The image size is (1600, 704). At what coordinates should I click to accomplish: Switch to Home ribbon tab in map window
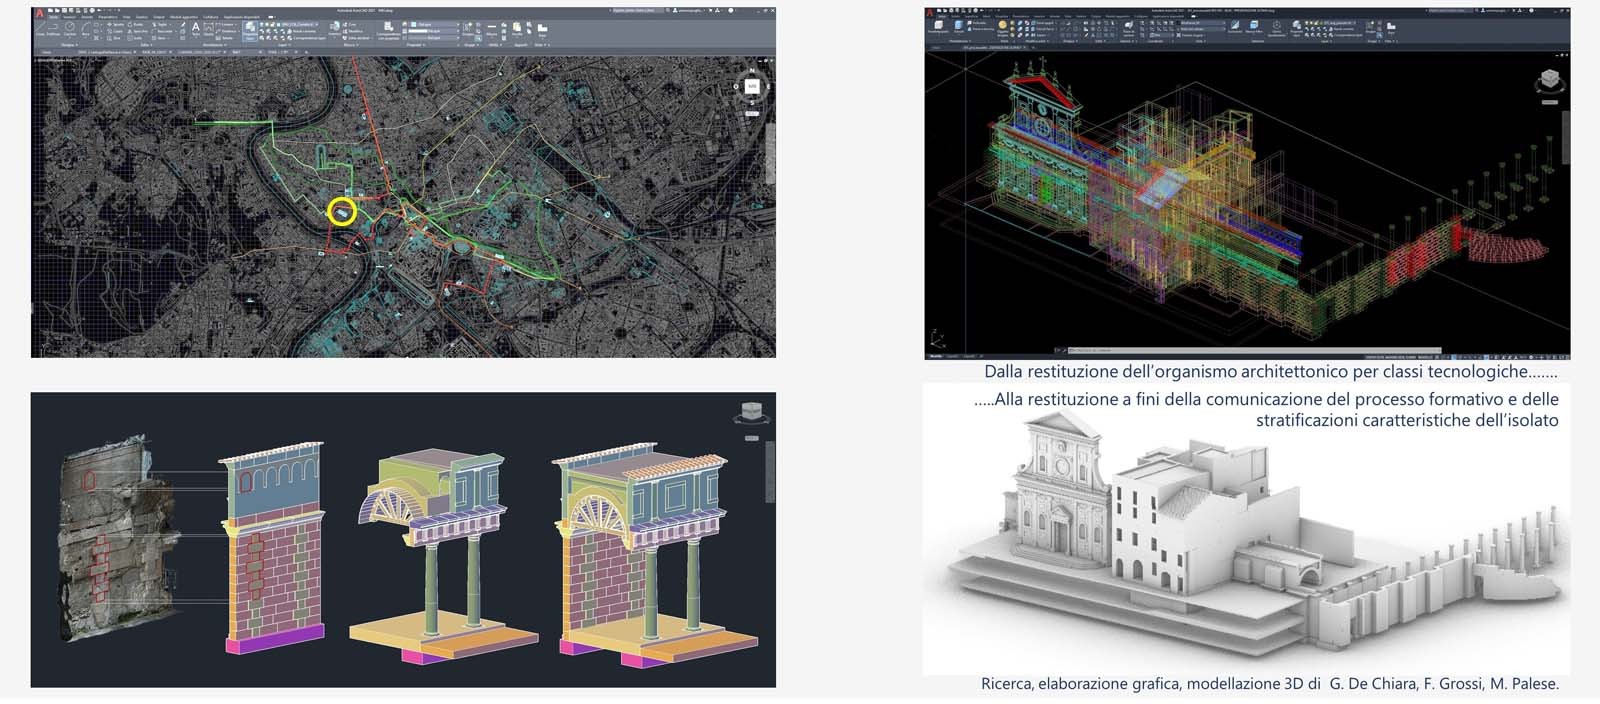tap(53, 17)
